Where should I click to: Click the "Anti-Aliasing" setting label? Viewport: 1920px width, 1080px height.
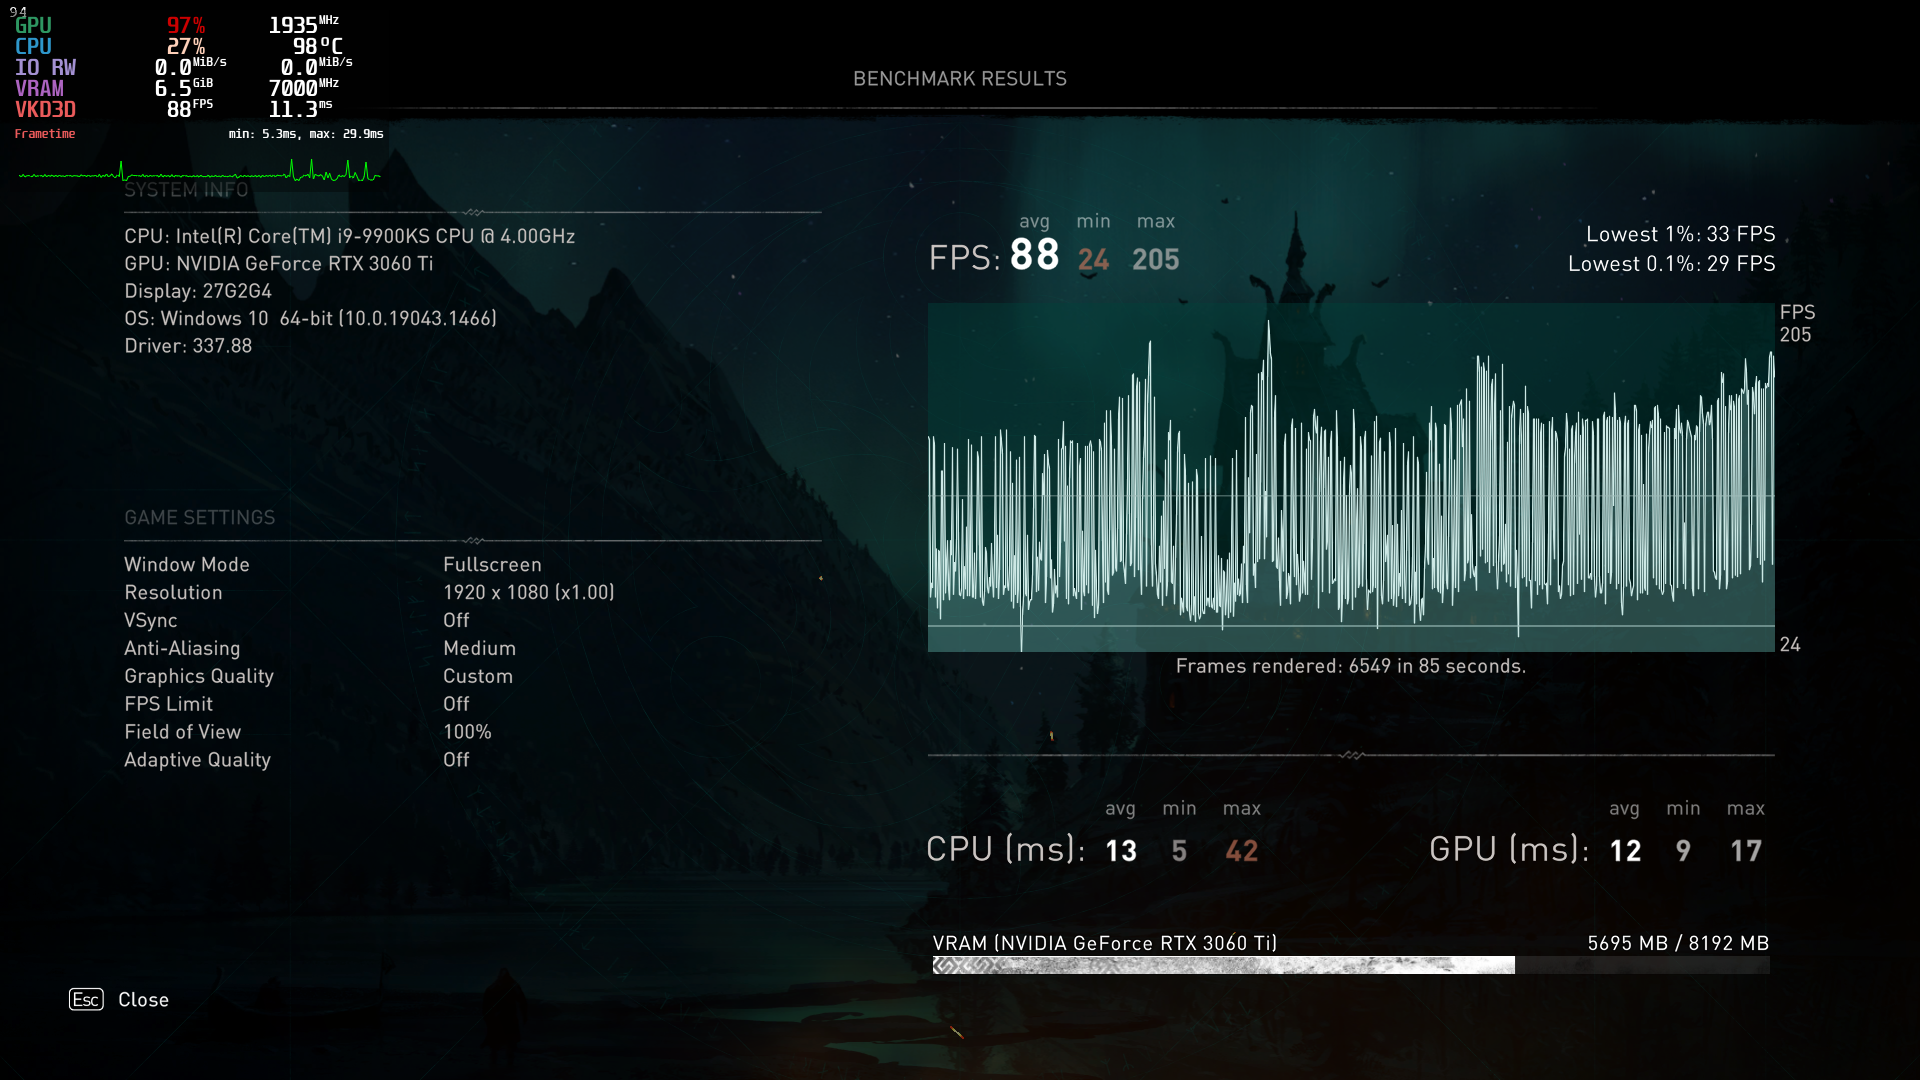pos(182,649)
